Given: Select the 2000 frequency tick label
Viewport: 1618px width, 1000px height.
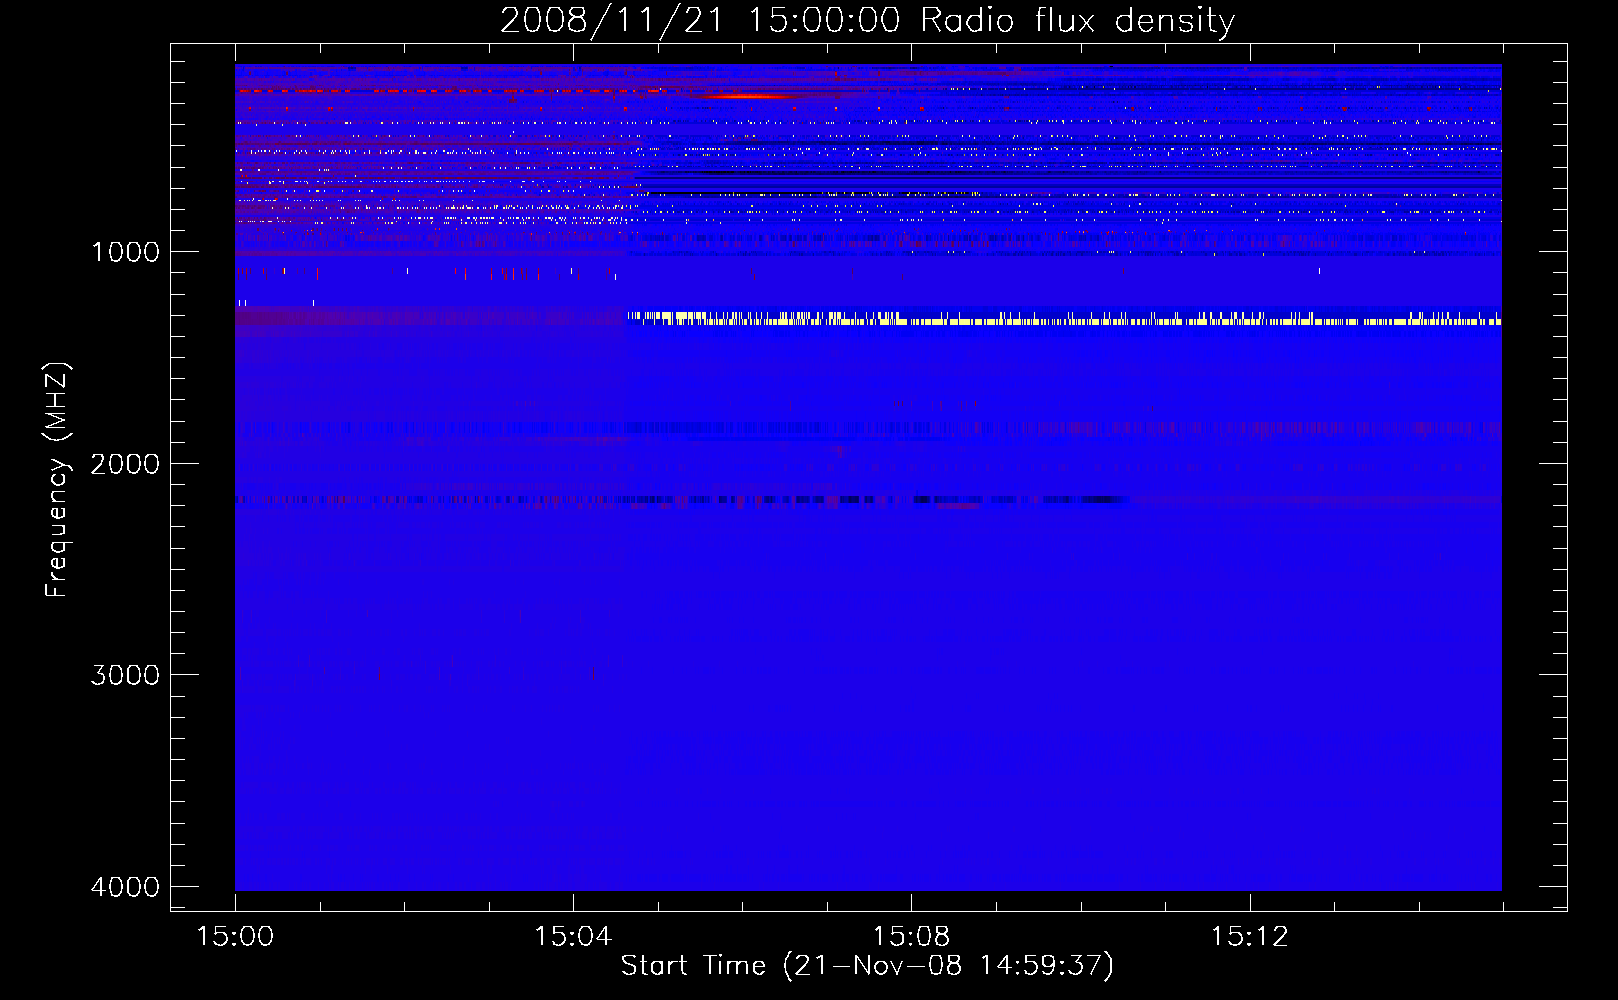Looking at the screenshot, I should click(125, 463).
